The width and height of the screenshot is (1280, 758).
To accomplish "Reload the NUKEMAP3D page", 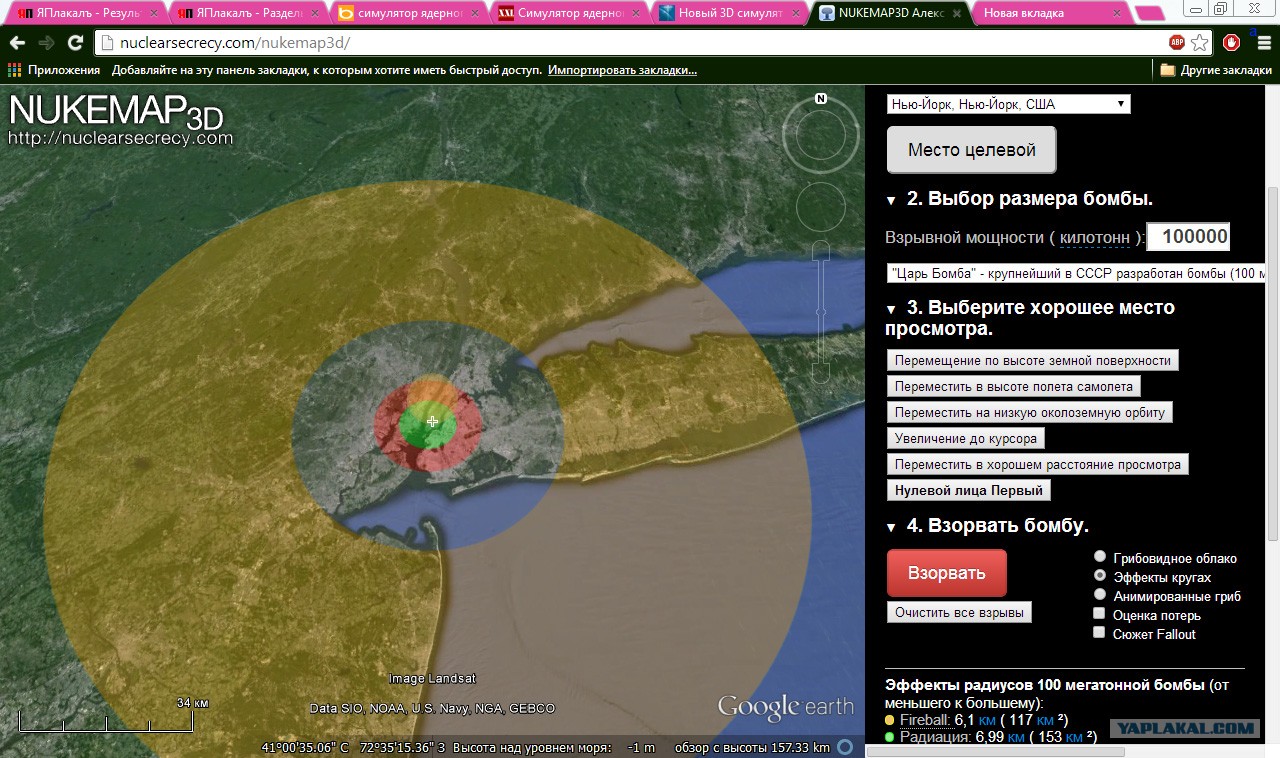I will (75, 43).
